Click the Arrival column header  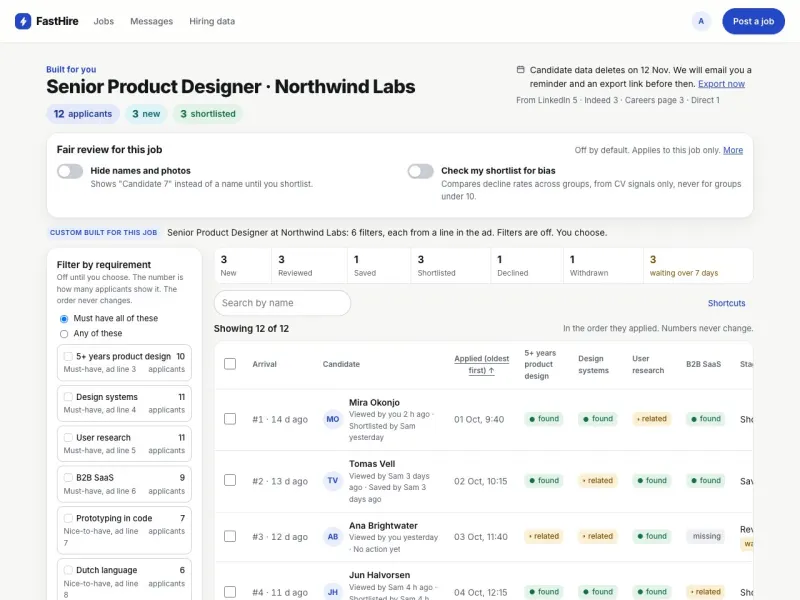(x=264, y=364)
